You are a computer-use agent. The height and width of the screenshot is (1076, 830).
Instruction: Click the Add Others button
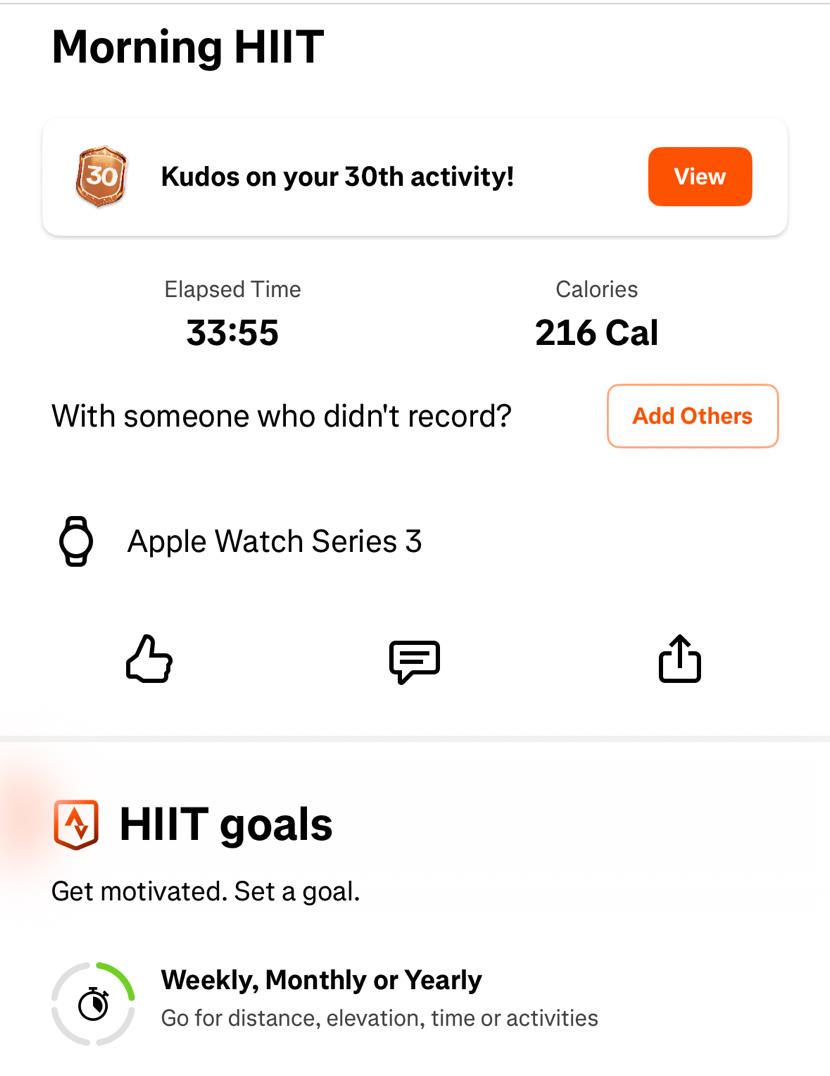693,416
